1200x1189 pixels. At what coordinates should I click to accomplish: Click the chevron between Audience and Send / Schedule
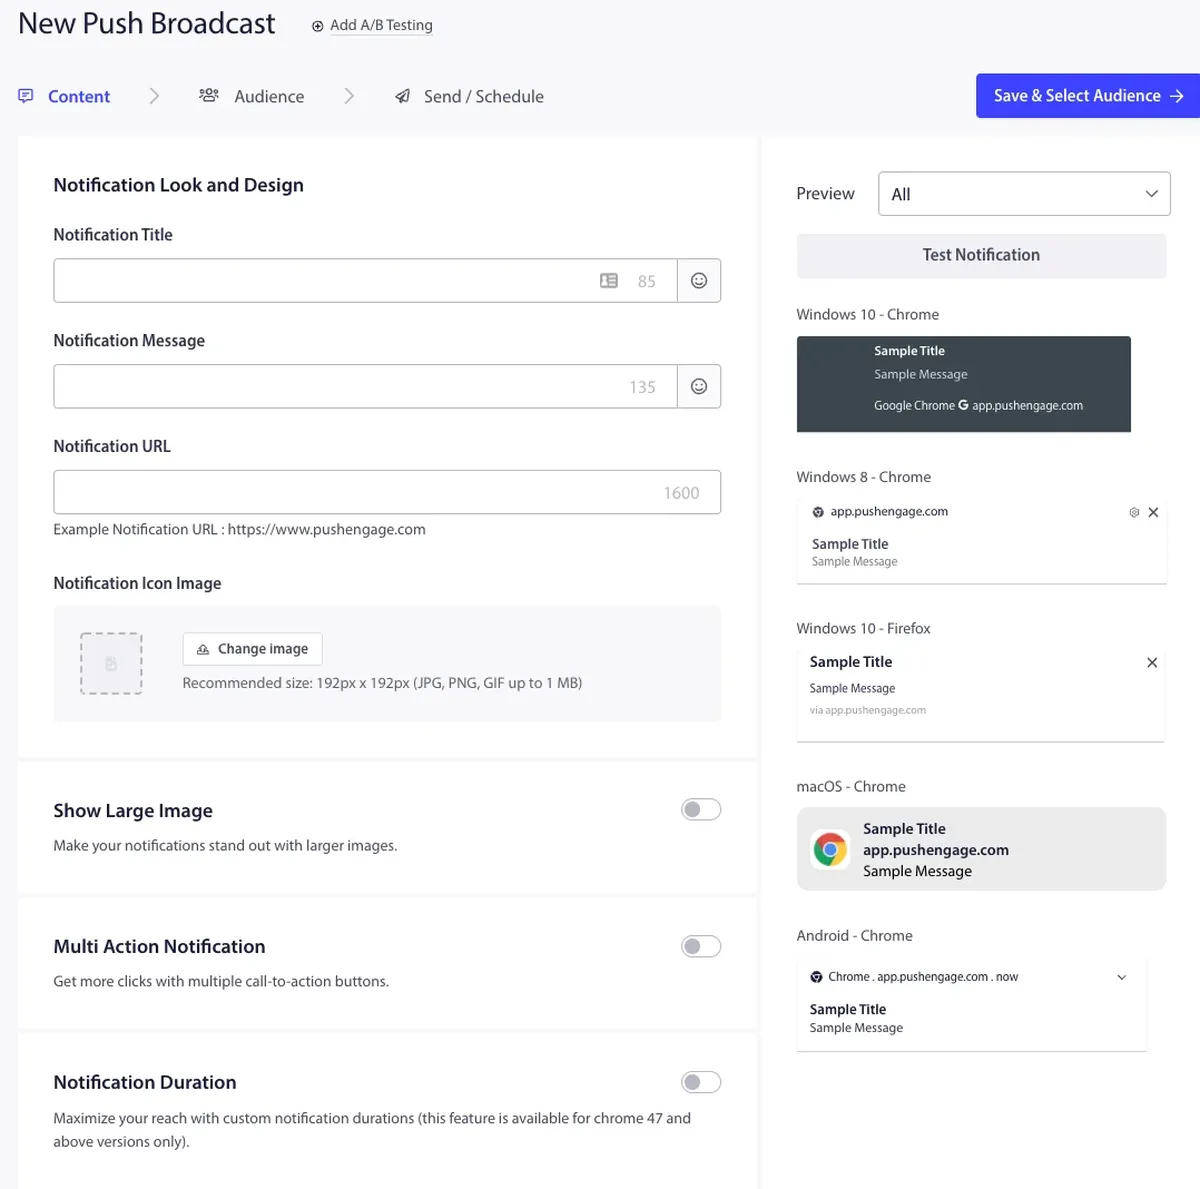tap(349, 96)
